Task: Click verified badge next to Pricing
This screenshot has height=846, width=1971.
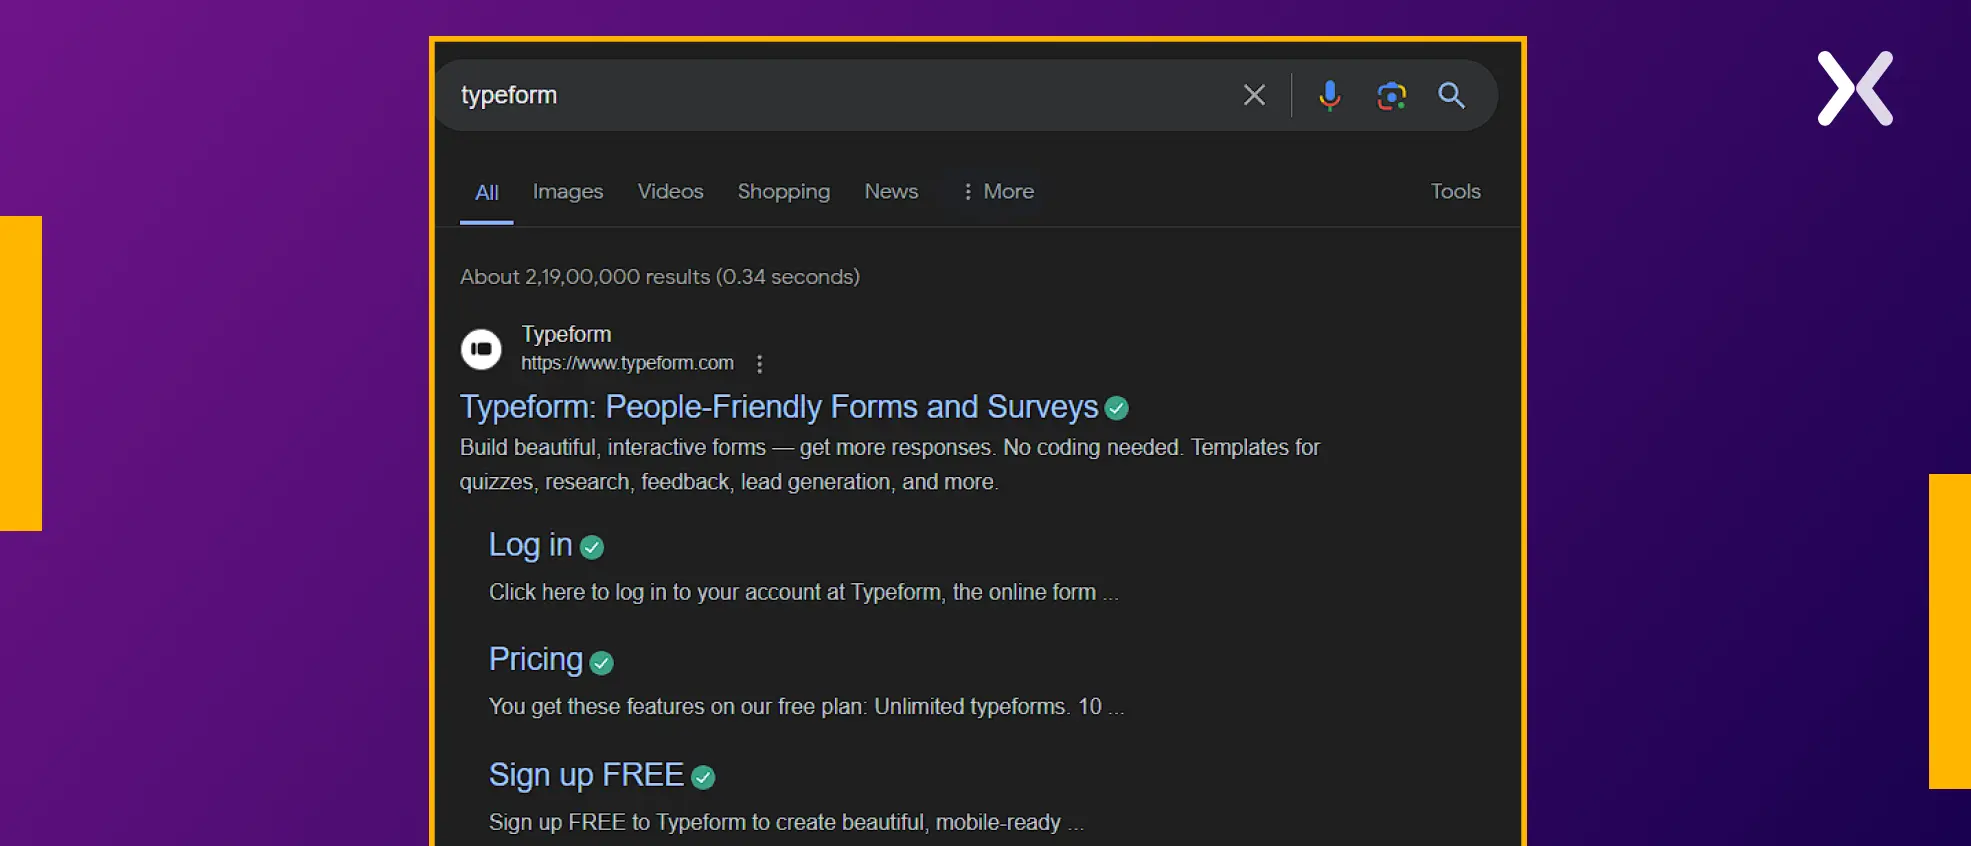Action: [x=601, y=662]
